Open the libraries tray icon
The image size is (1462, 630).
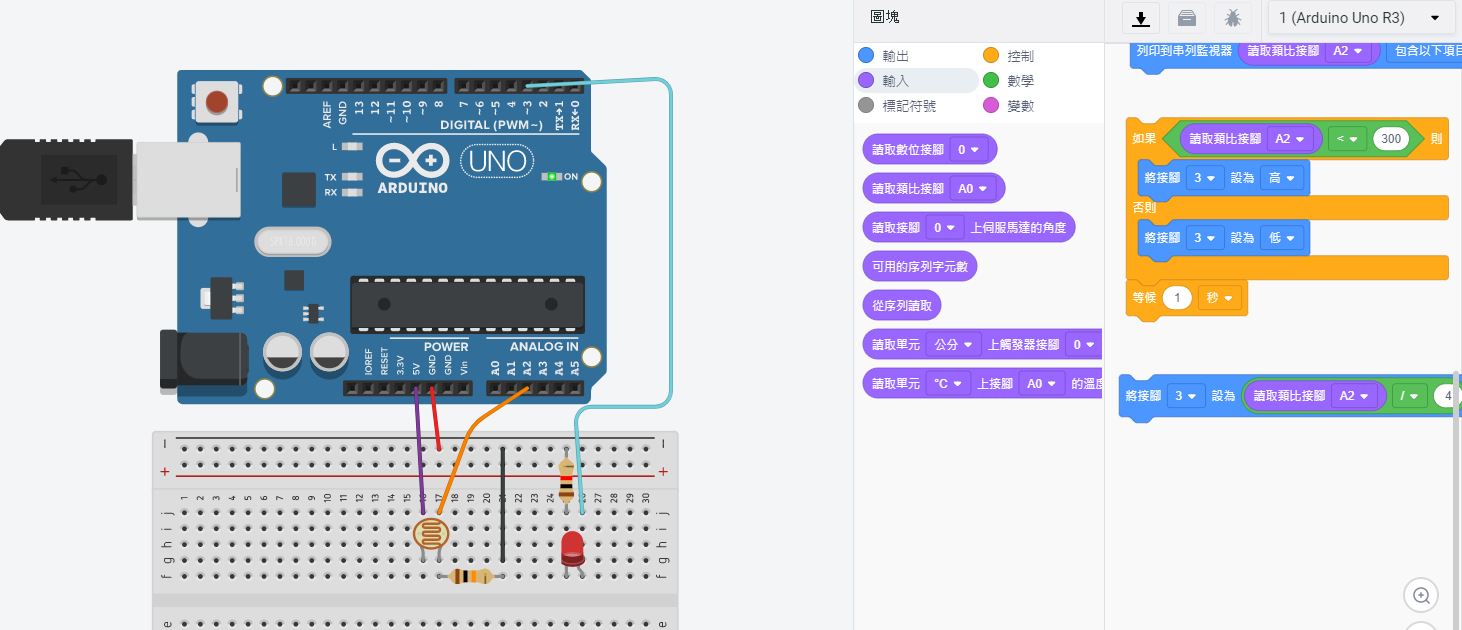pos(1186,18)
